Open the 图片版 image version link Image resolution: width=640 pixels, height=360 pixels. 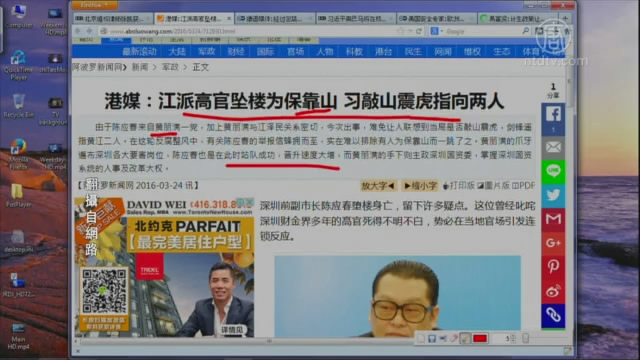point(493,186)
